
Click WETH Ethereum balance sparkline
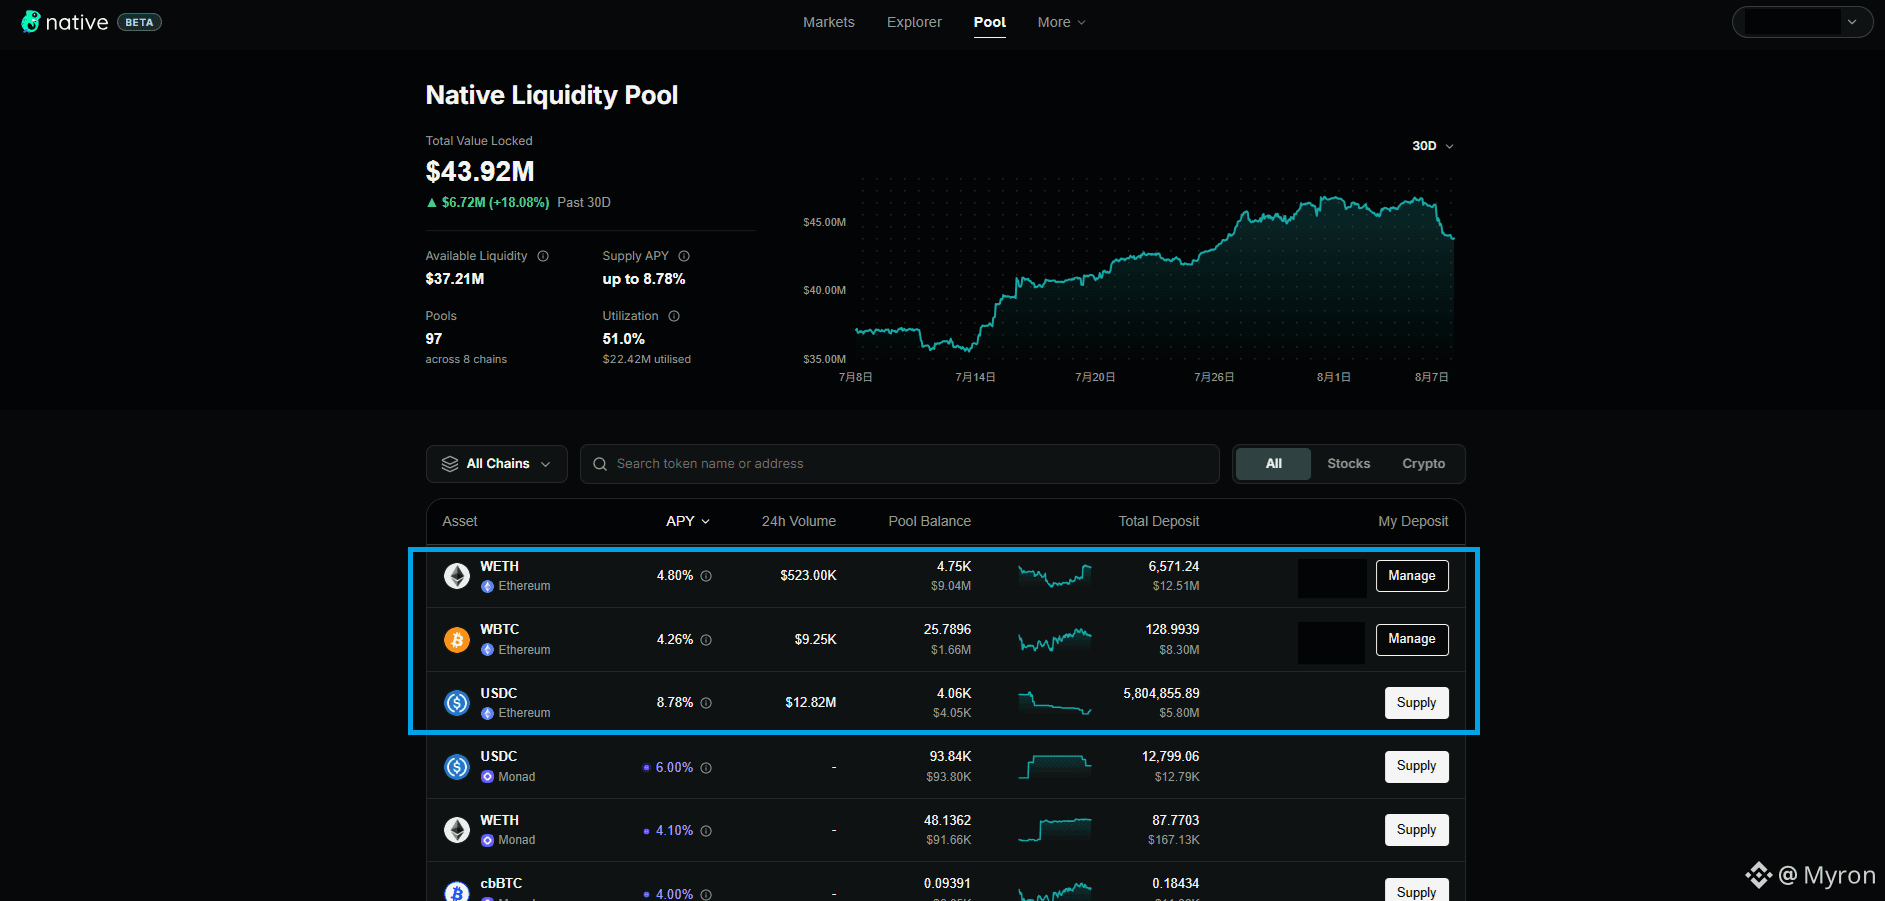[1054, 575]
